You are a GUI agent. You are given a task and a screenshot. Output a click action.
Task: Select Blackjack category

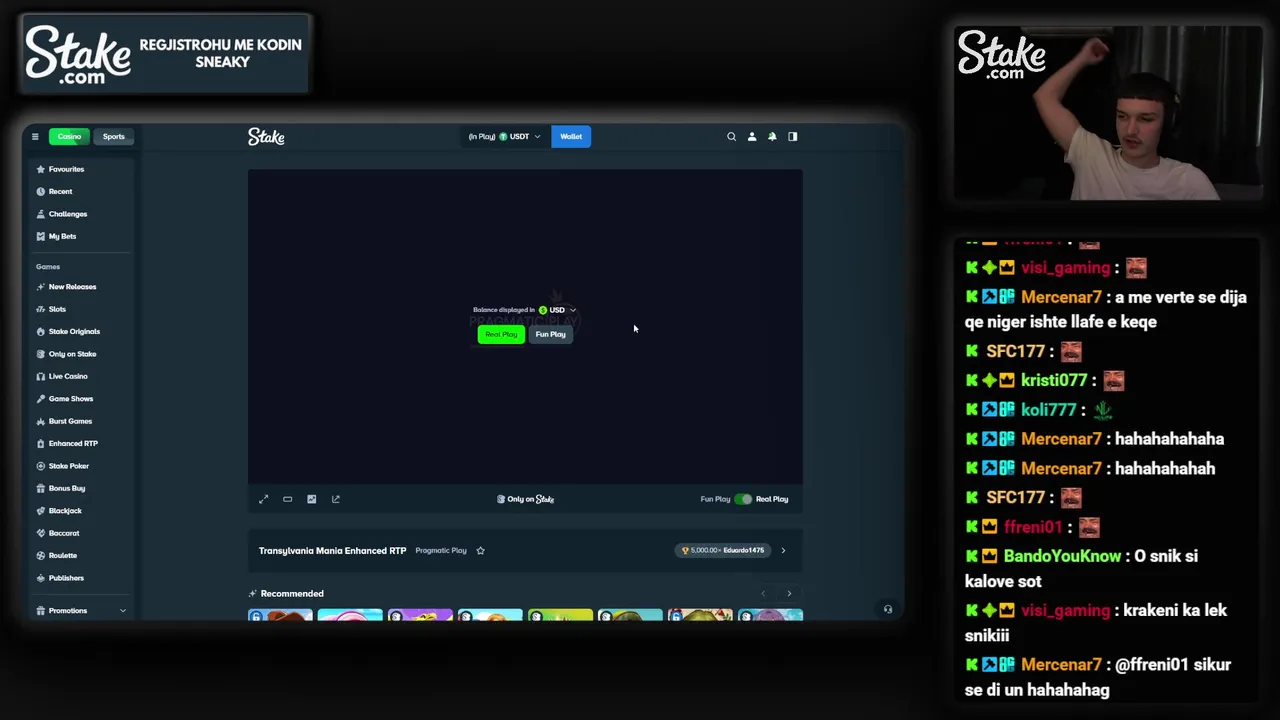[65, 511]
